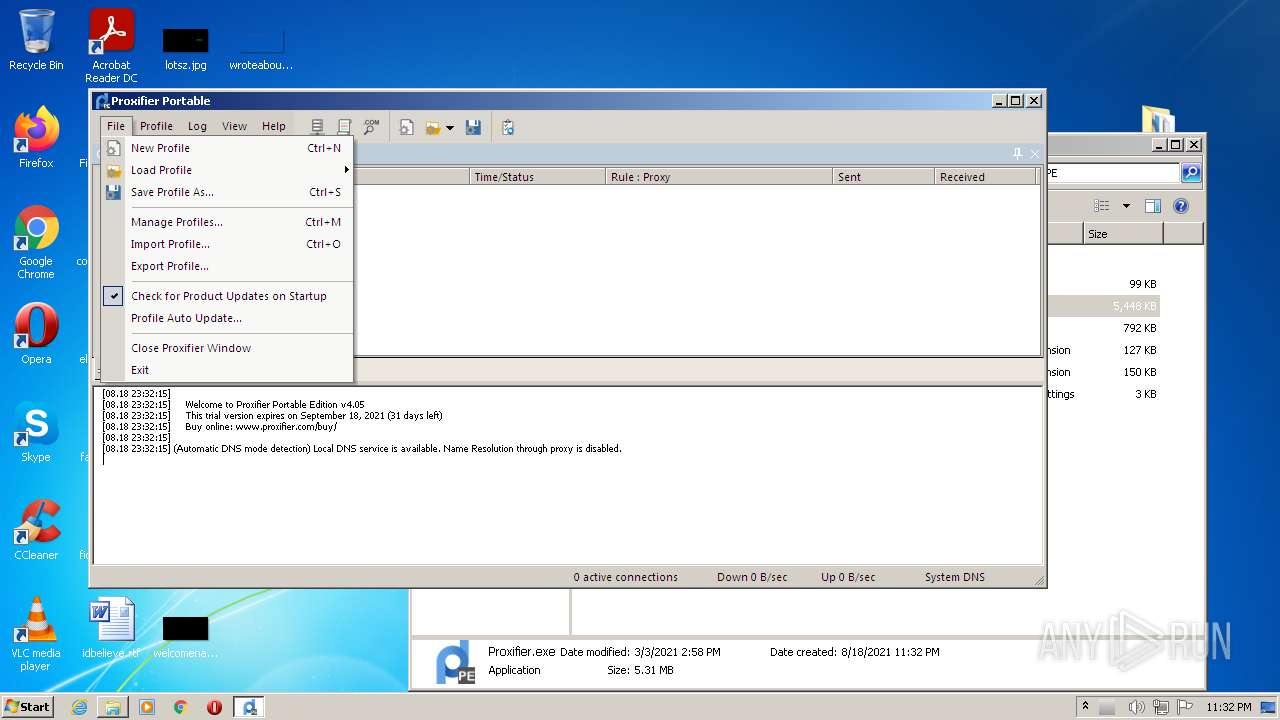Image resolution: width=1280 pixels, height=720 pixels.
Task: Click the clipboard profile toolbar icon
Action: pos(508,127)
